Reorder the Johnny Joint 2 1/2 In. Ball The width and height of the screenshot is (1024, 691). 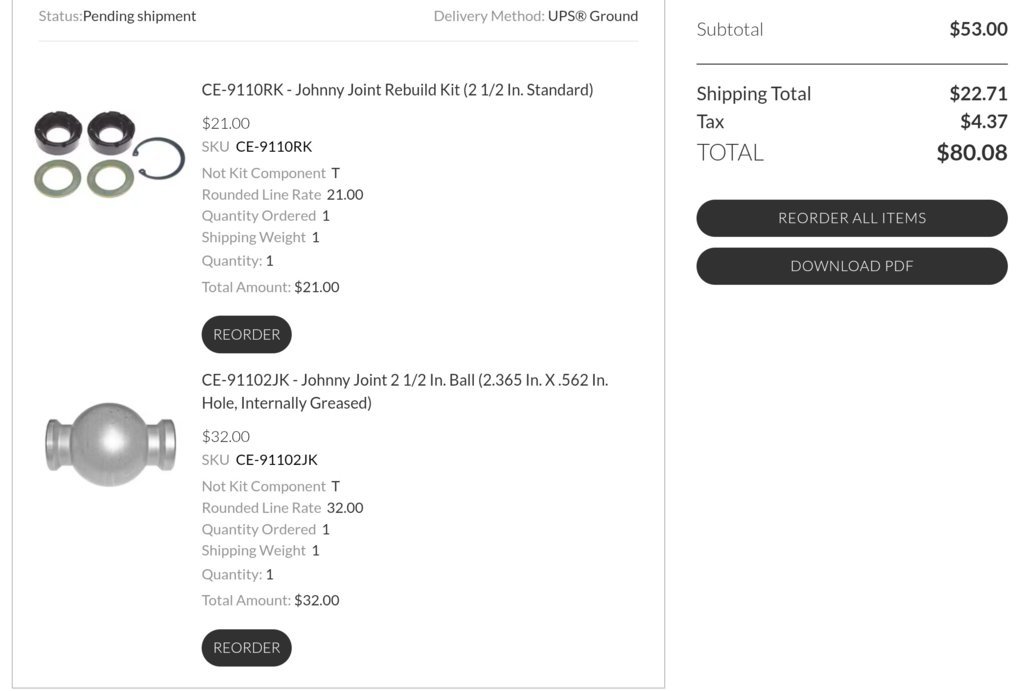tap(246, 648)
